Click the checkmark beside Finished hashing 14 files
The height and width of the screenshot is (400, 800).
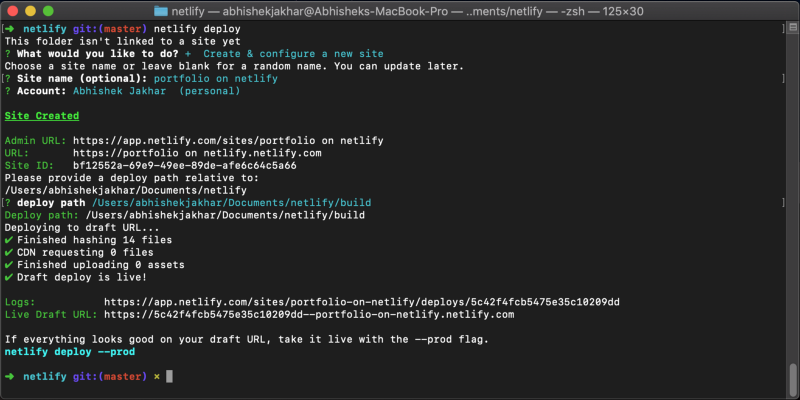coord(9,239)
